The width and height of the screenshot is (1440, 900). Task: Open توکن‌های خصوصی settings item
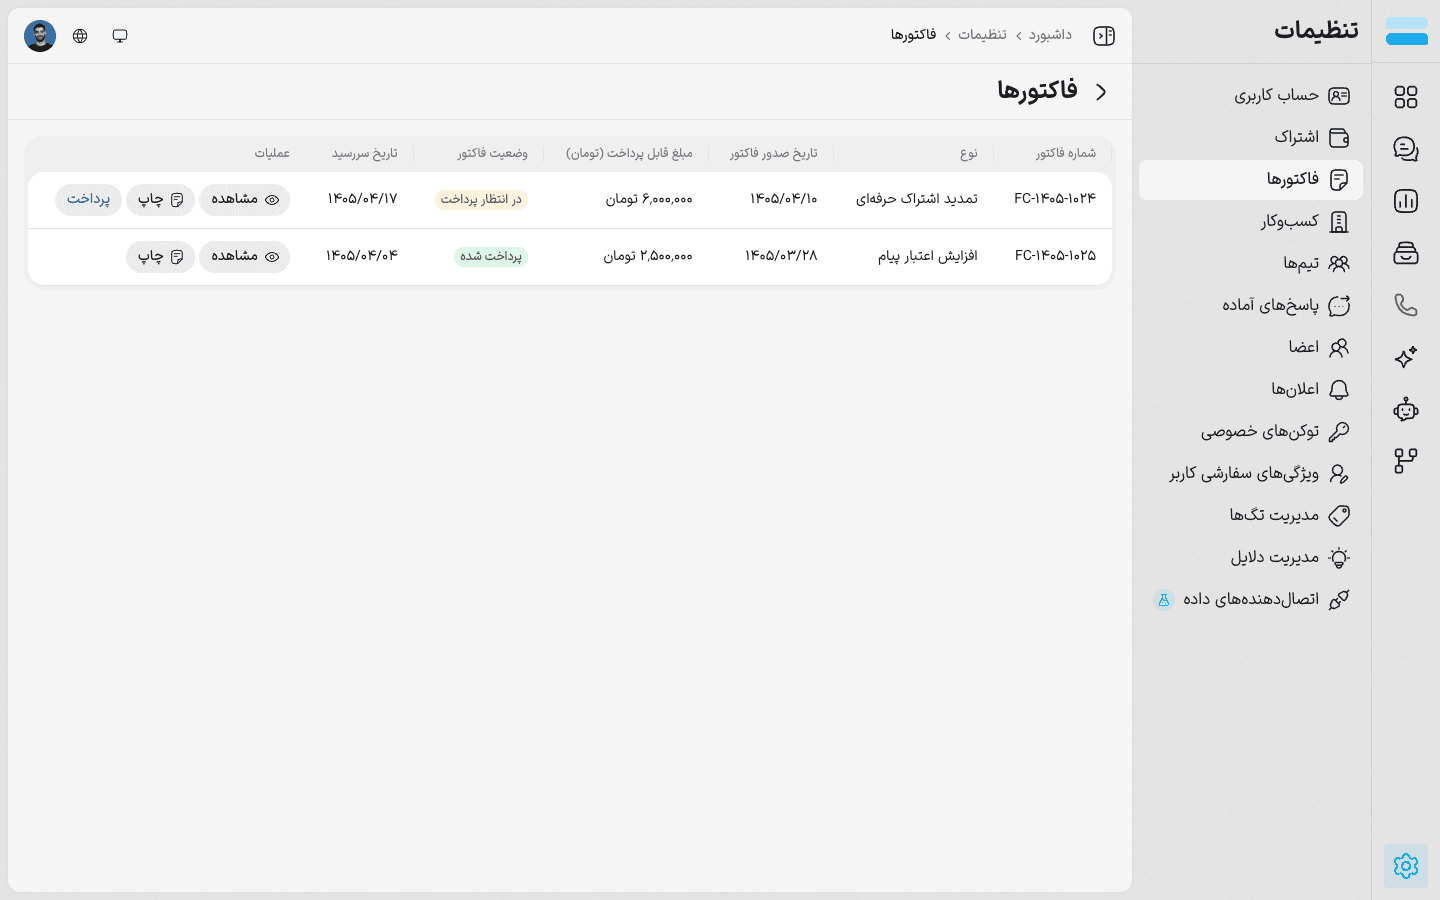click(1251, 432)
